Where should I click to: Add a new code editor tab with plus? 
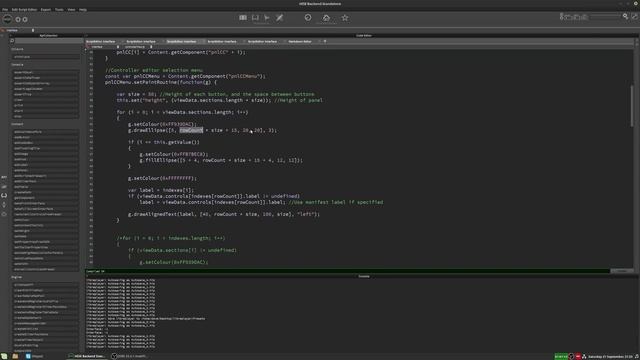pyautogui.click(x=325, y=41)
